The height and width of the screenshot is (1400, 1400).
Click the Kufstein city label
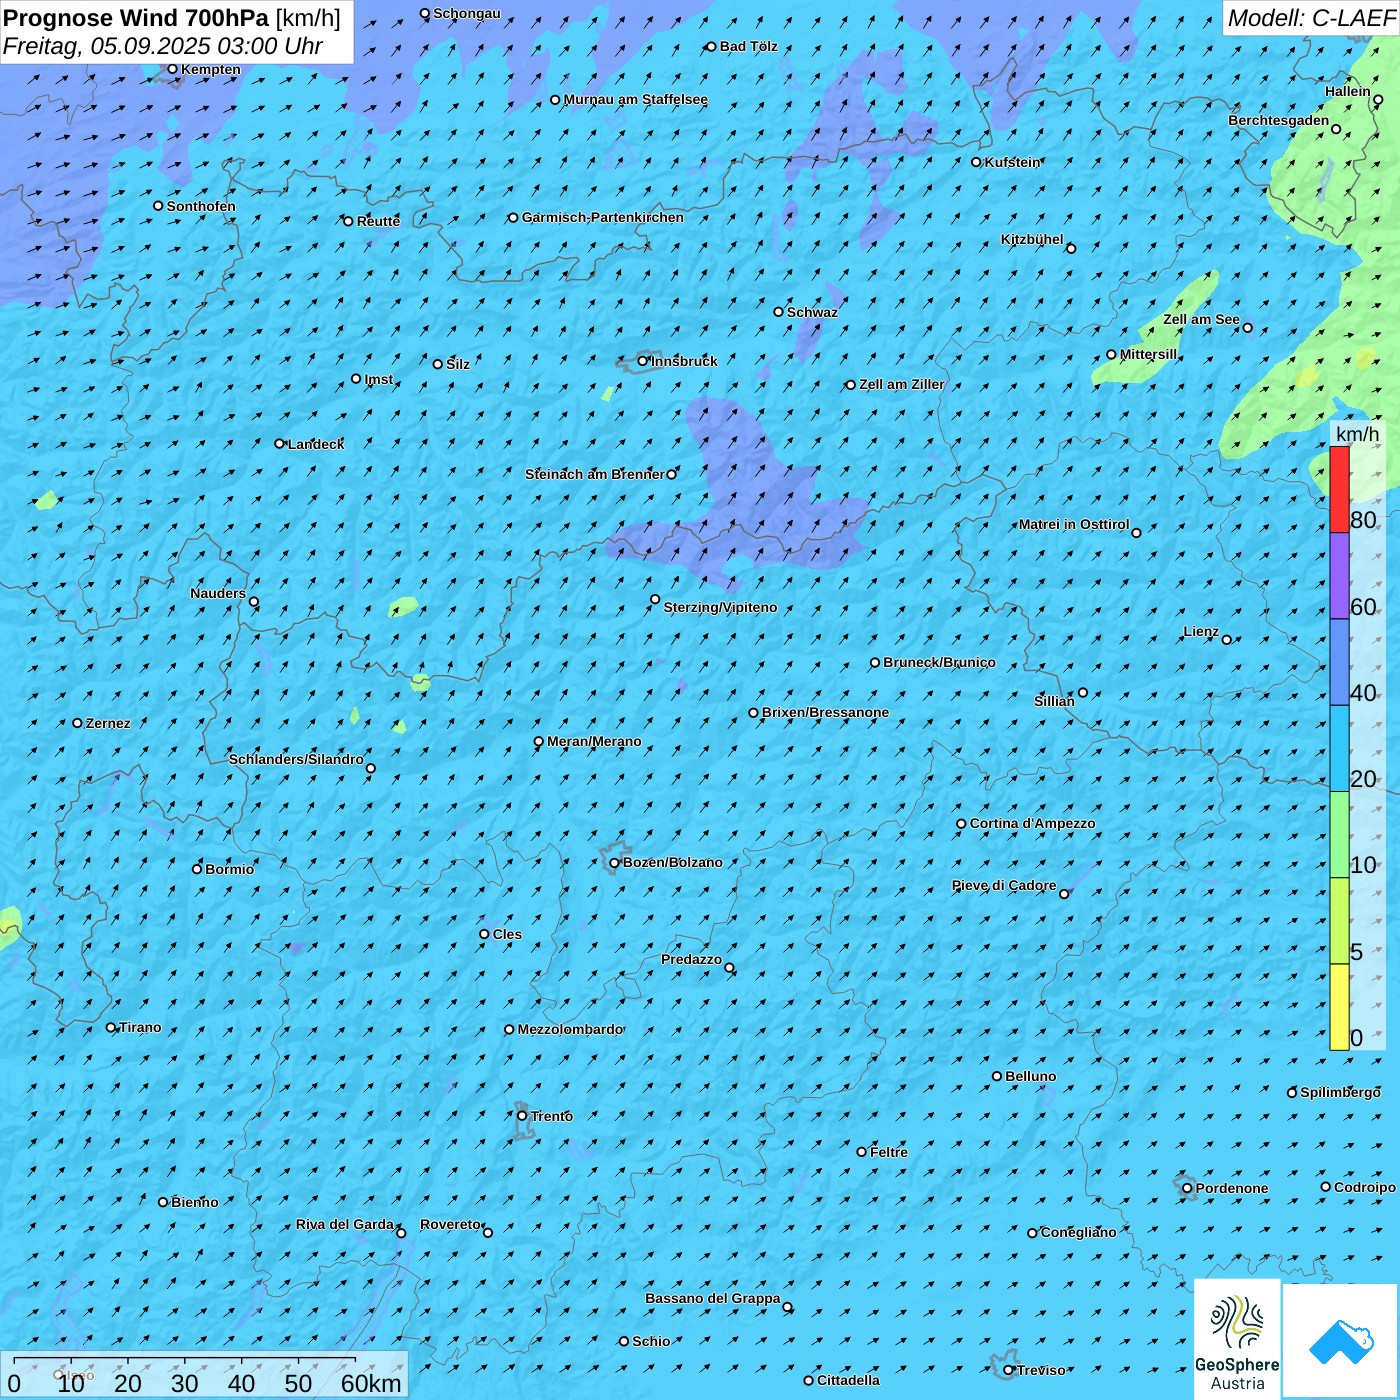tap(1013, 162)
